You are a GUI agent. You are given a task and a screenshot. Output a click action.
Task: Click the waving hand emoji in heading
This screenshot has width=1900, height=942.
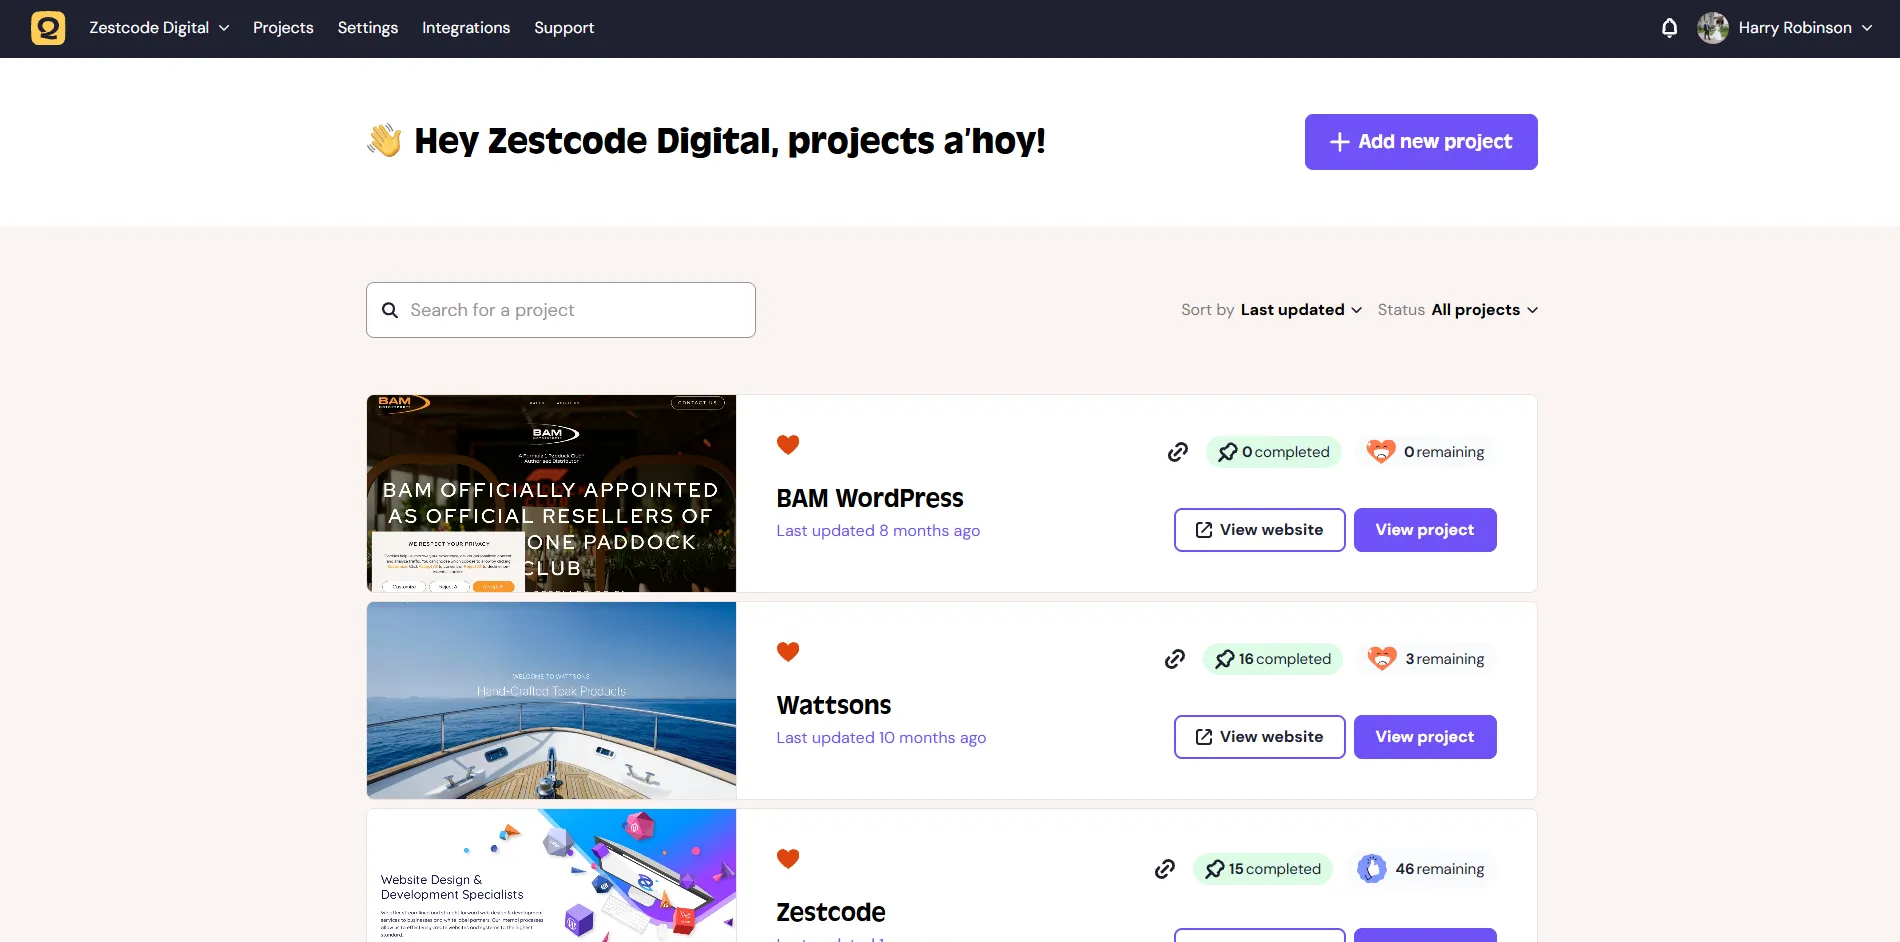pos(384,140)
